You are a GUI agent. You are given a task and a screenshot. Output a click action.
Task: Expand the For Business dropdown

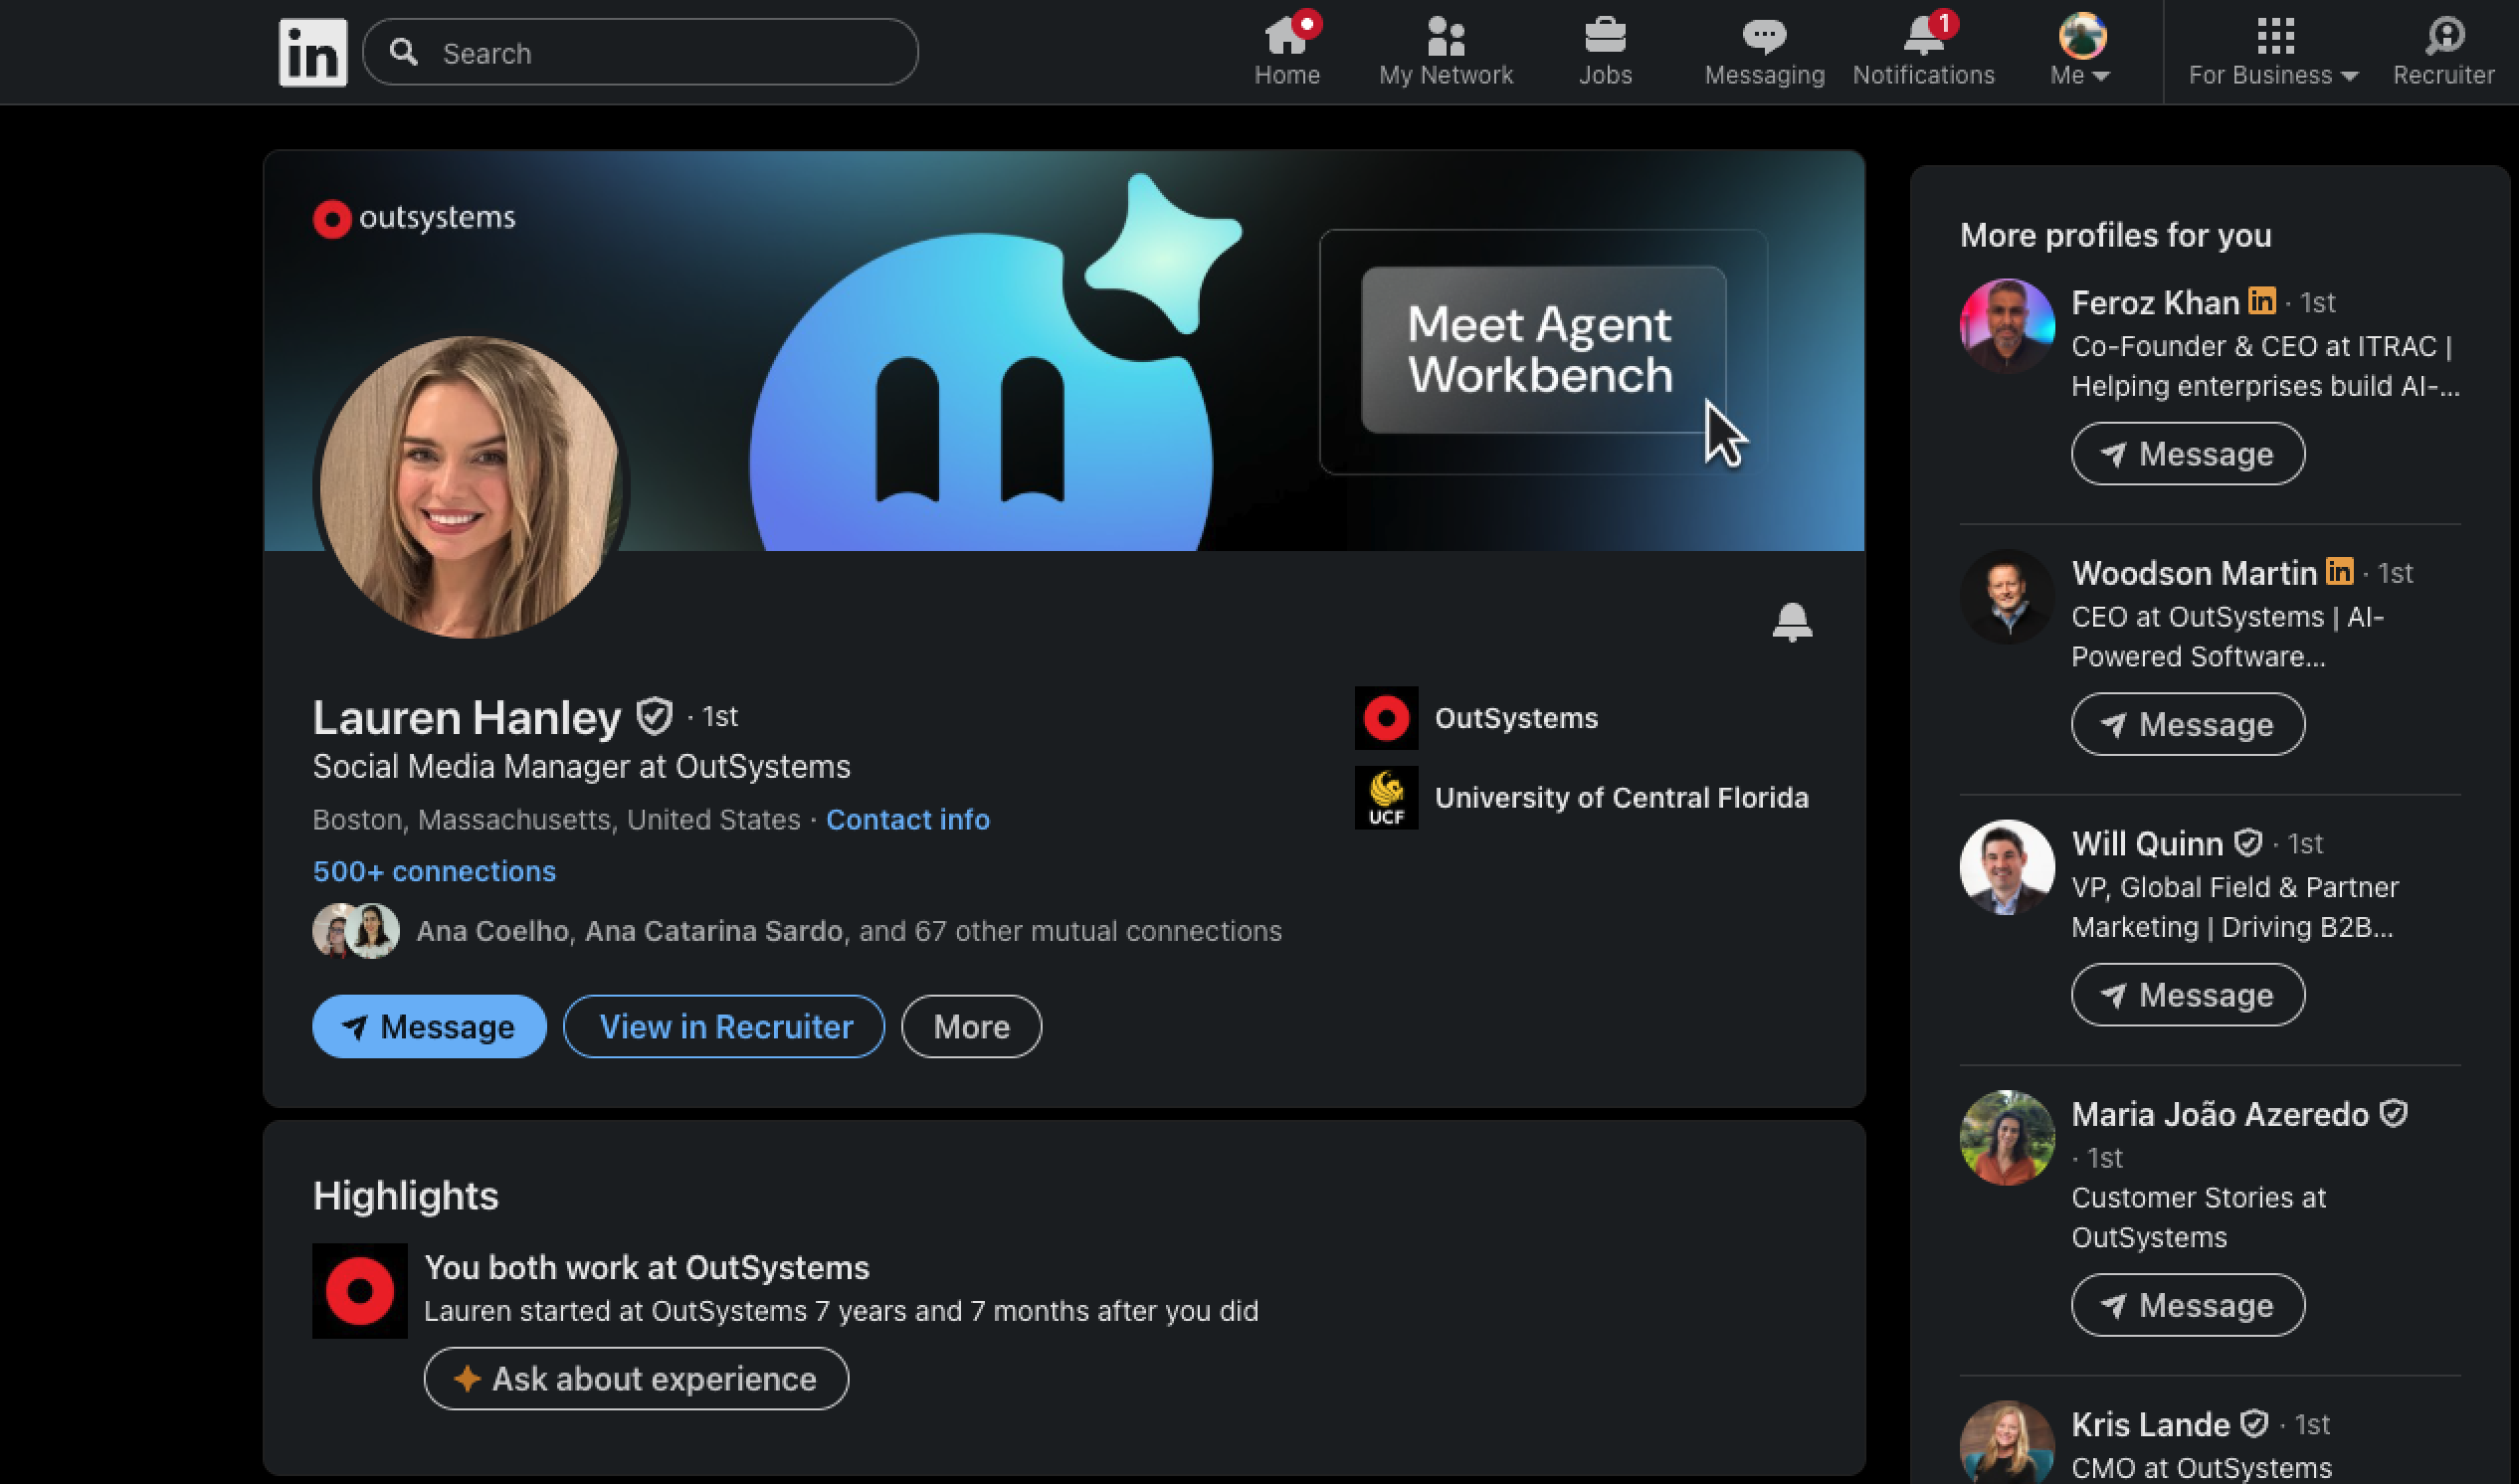(x=2272, y=75)
